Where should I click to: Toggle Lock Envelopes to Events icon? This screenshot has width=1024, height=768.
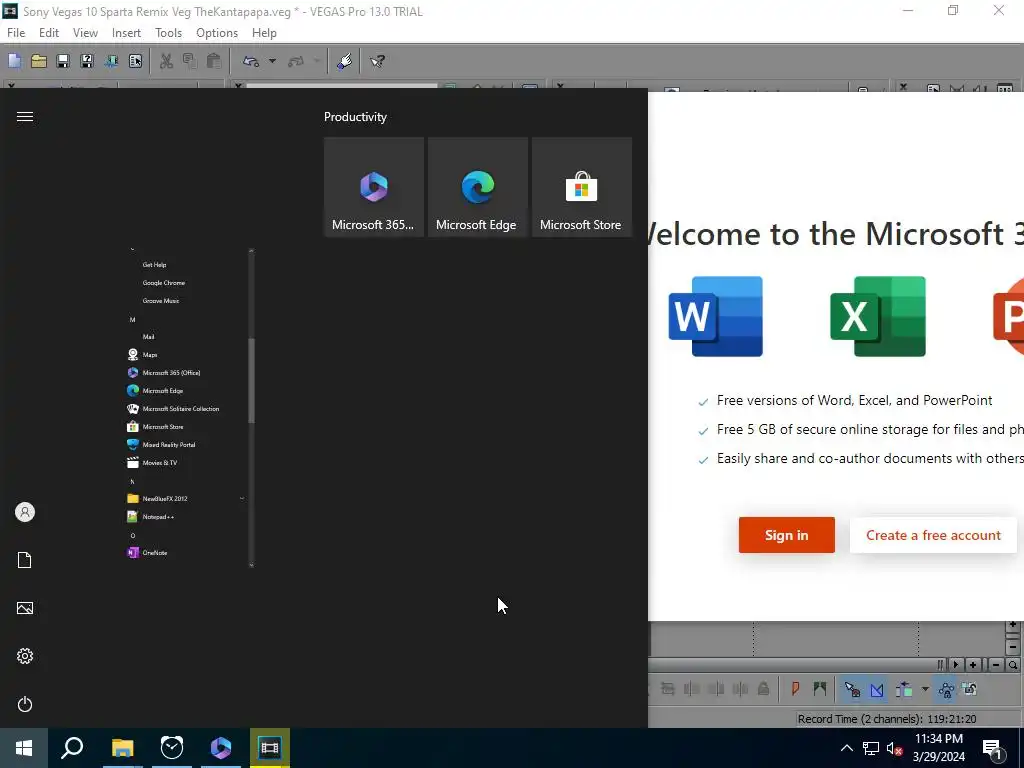coord(946,689)
